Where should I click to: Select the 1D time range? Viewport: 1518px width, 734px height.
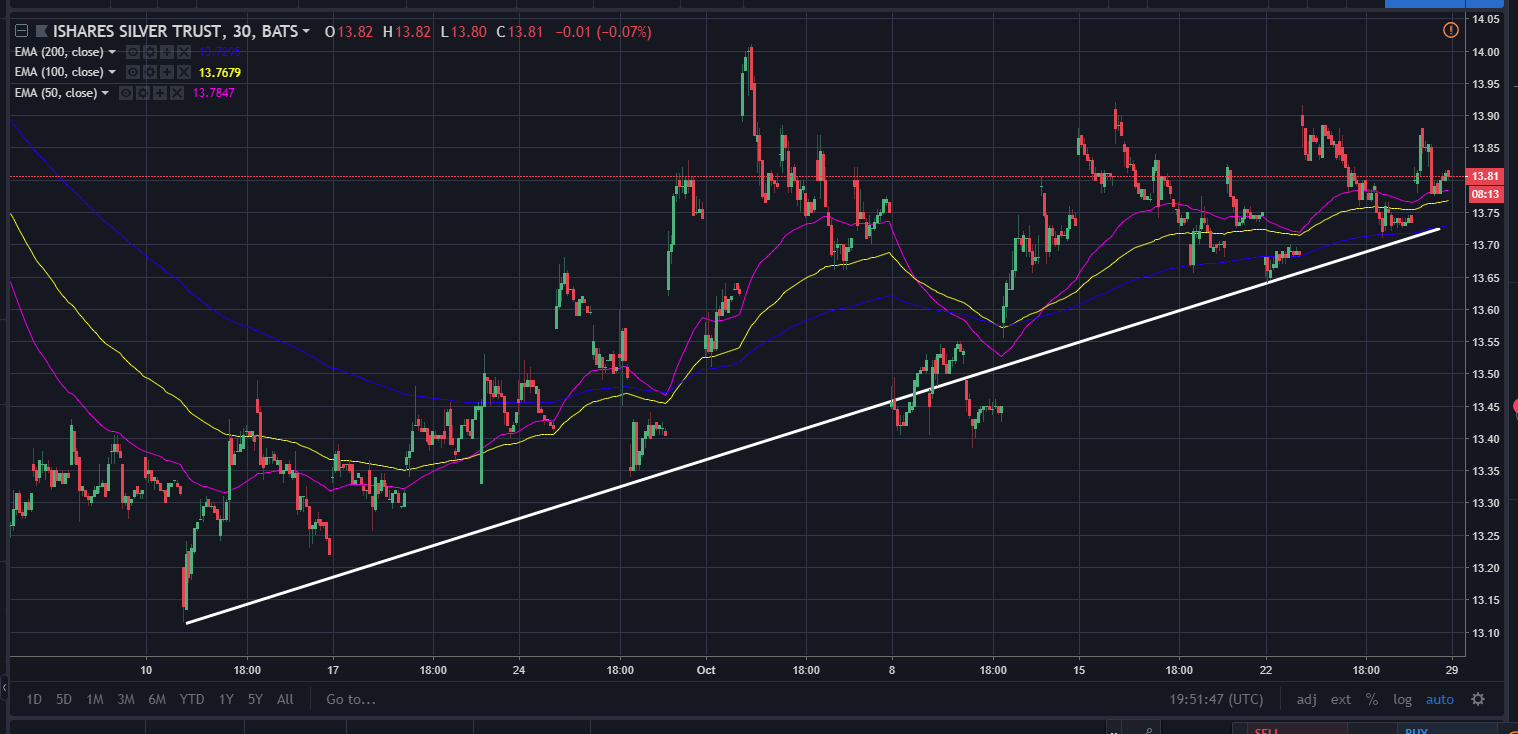pos(34,699)
